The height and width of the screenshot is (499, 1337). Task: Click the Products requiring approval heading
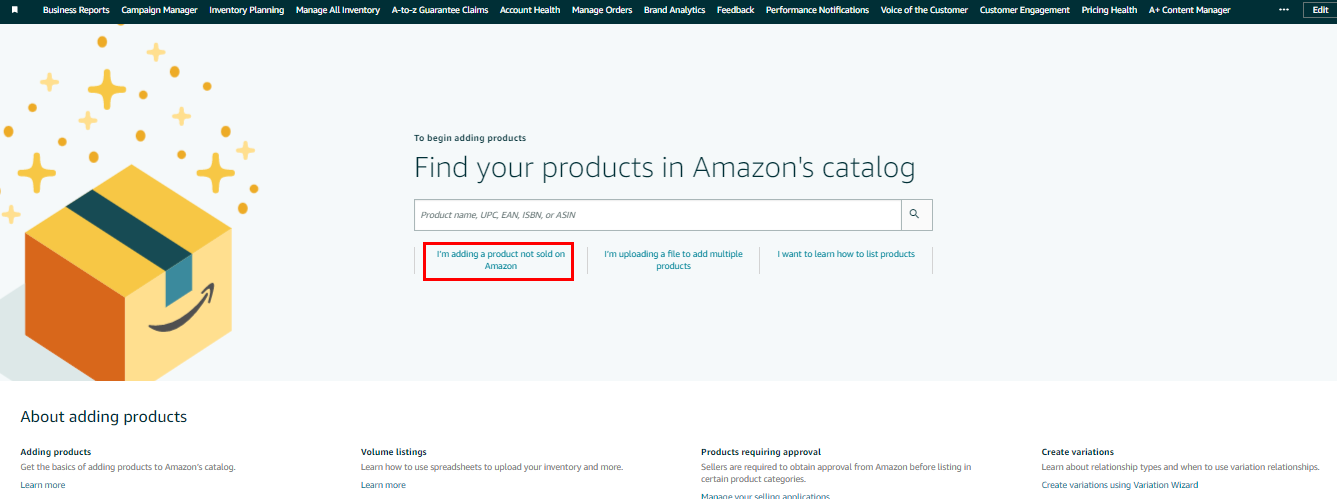coord(761,452)
